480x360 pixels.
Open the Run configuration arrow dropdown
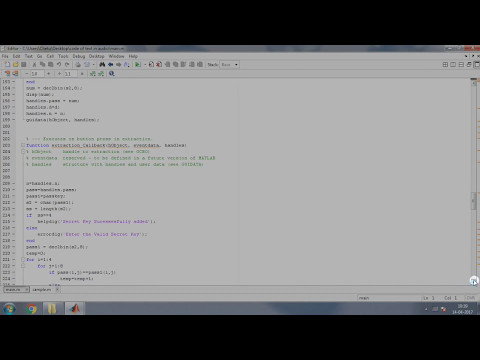[145, 64]
